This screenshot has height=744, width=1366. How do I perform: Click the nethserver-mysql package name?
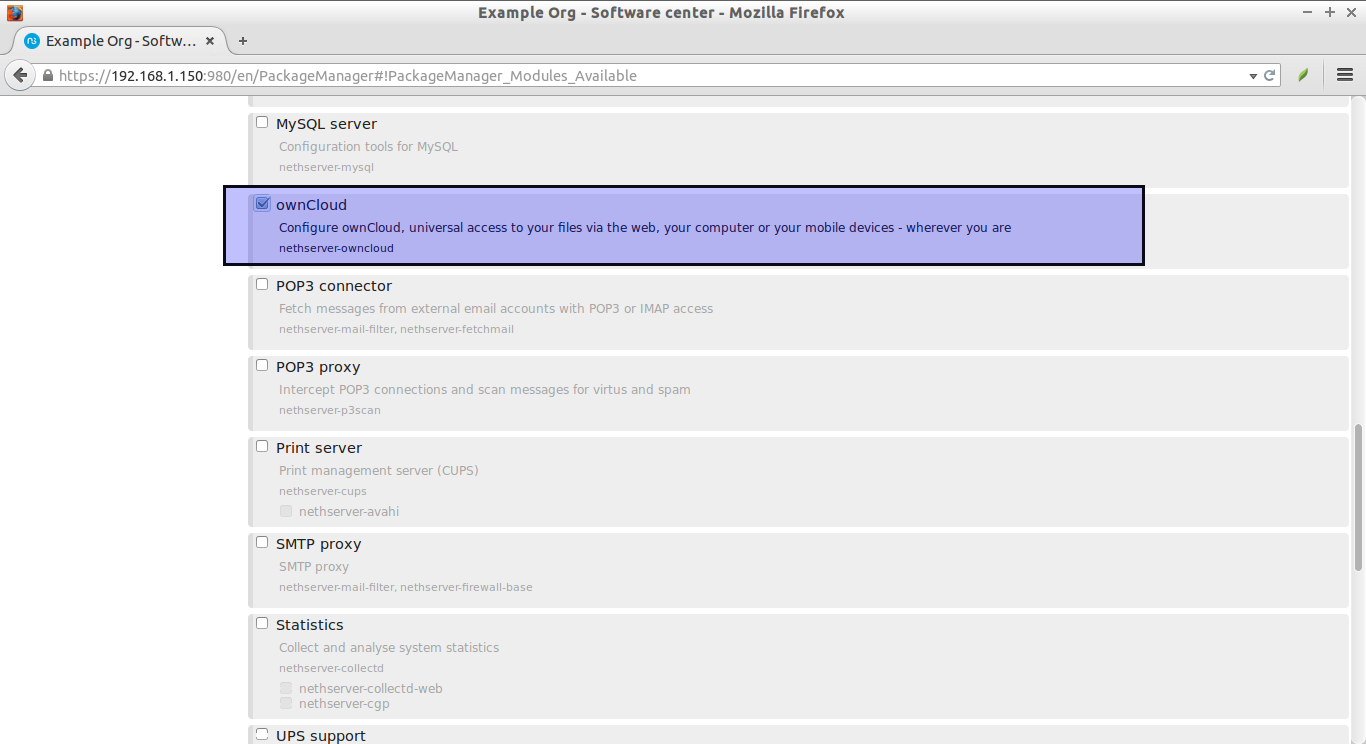click(326, 167)
